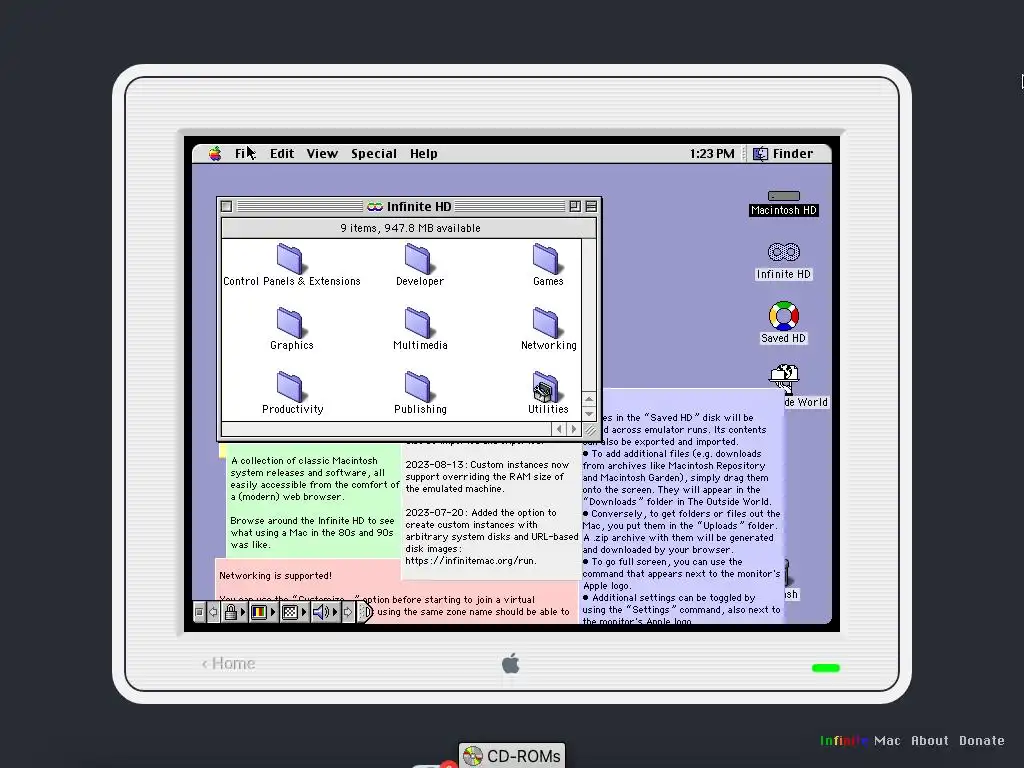Click the Infinite HD window zoom box
The width and height of the screenshot is (1024, 768).
[575, 206]
